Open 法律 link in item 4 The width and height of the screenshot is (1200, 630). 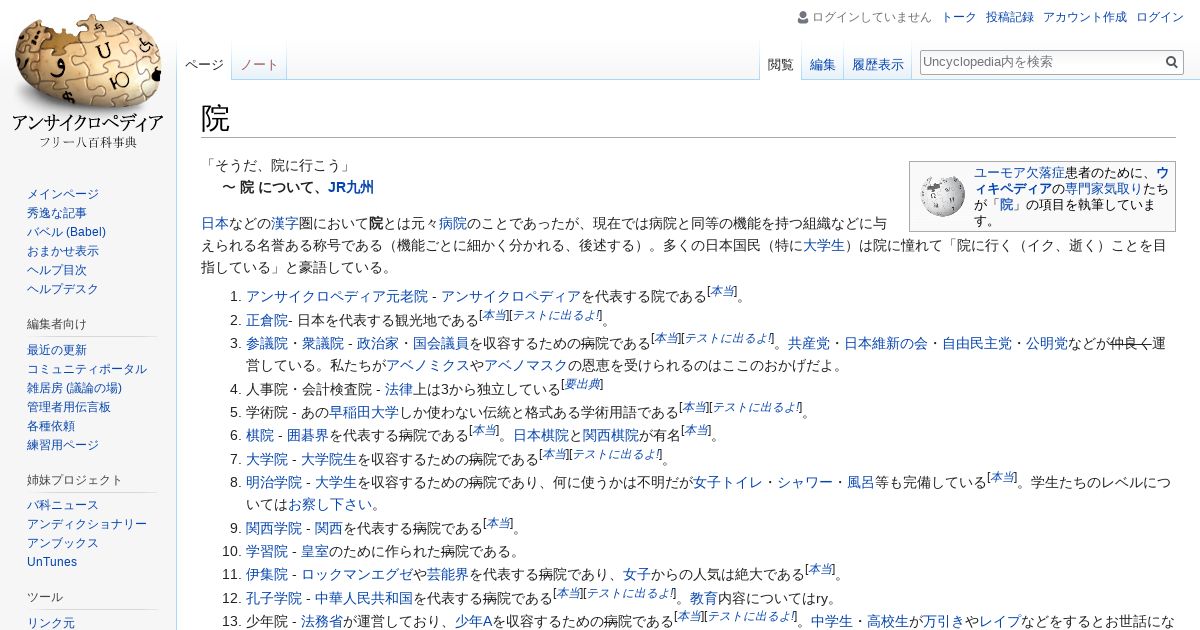click(x=399, y=389)
